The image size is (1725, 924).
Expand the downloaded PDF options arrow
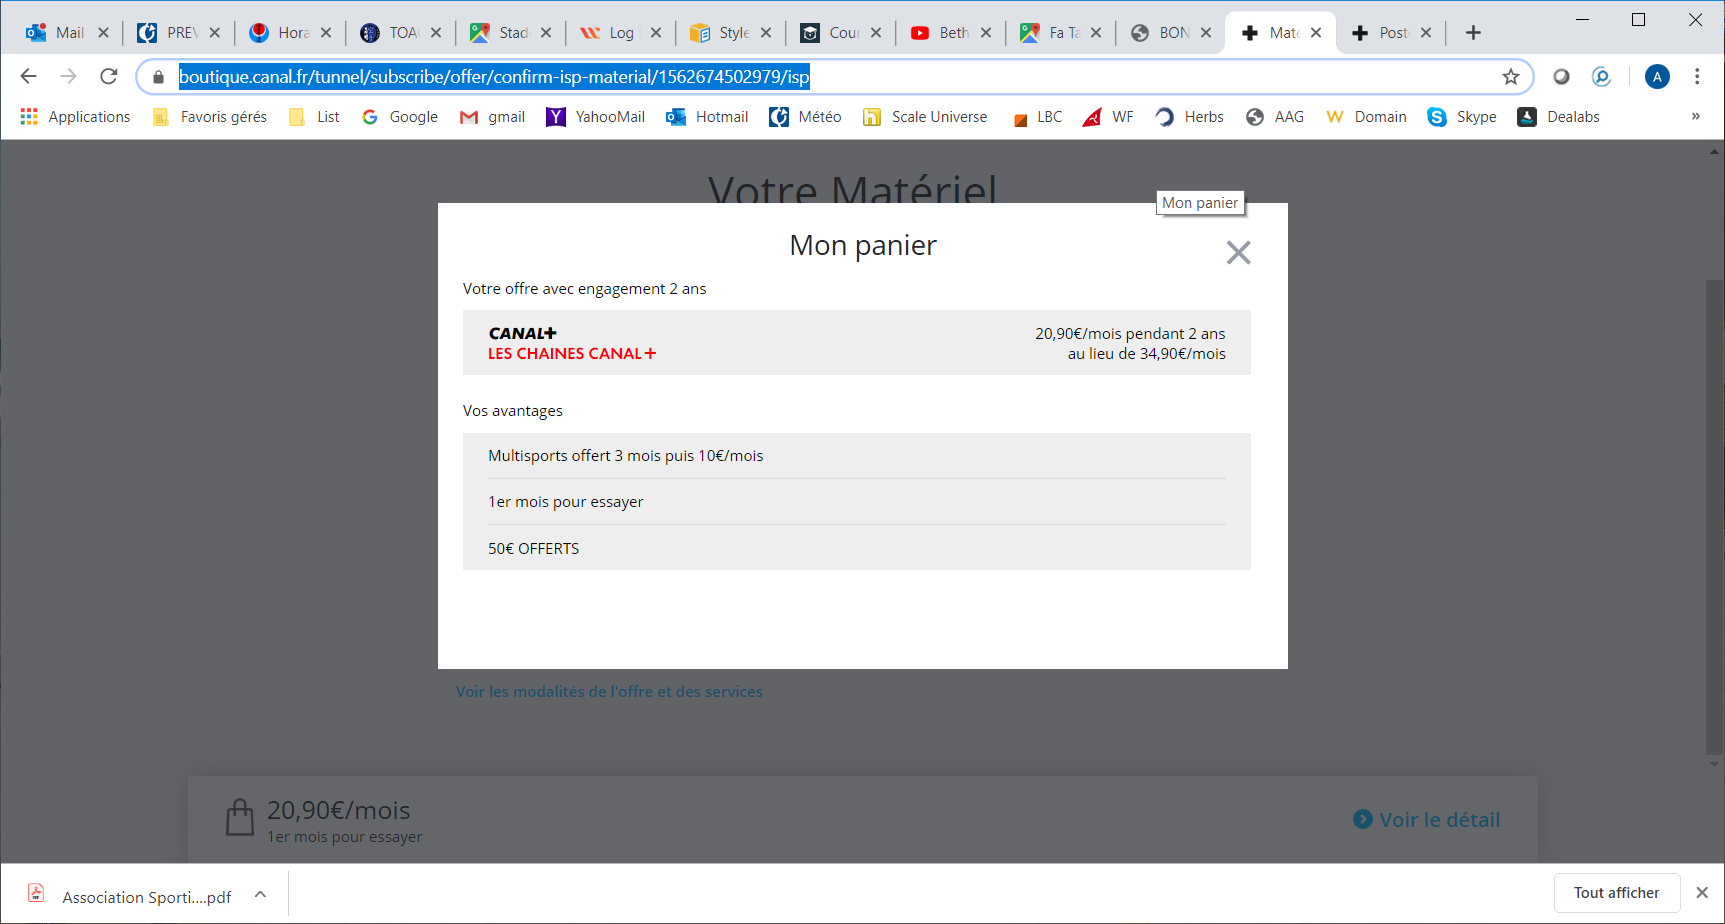coord(260,895)
